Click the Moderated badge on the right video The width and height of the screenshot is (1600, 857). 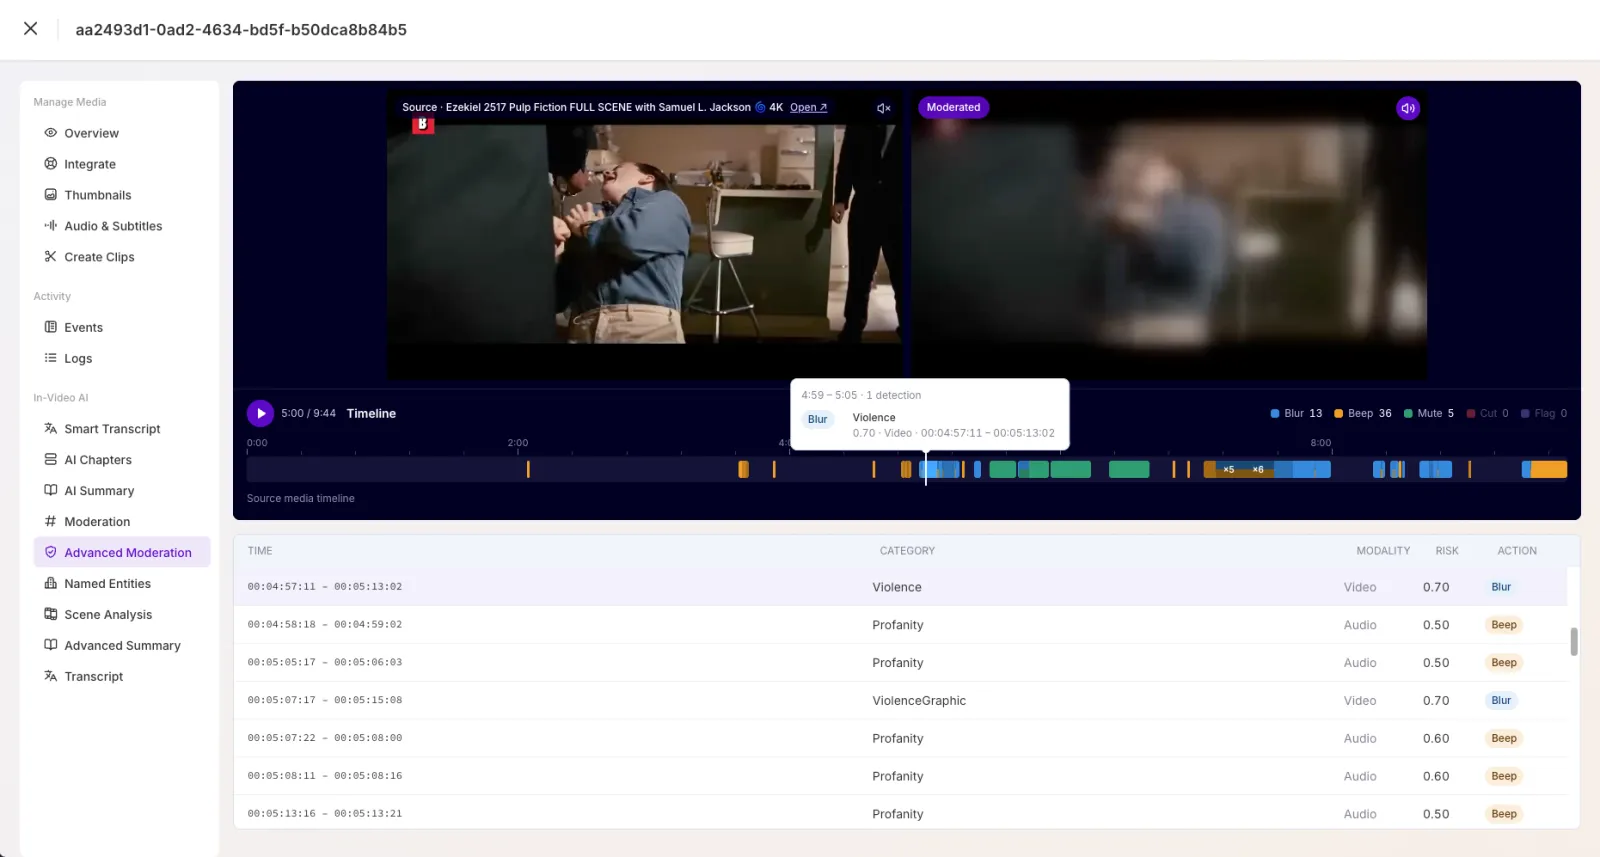pos(953,107)
